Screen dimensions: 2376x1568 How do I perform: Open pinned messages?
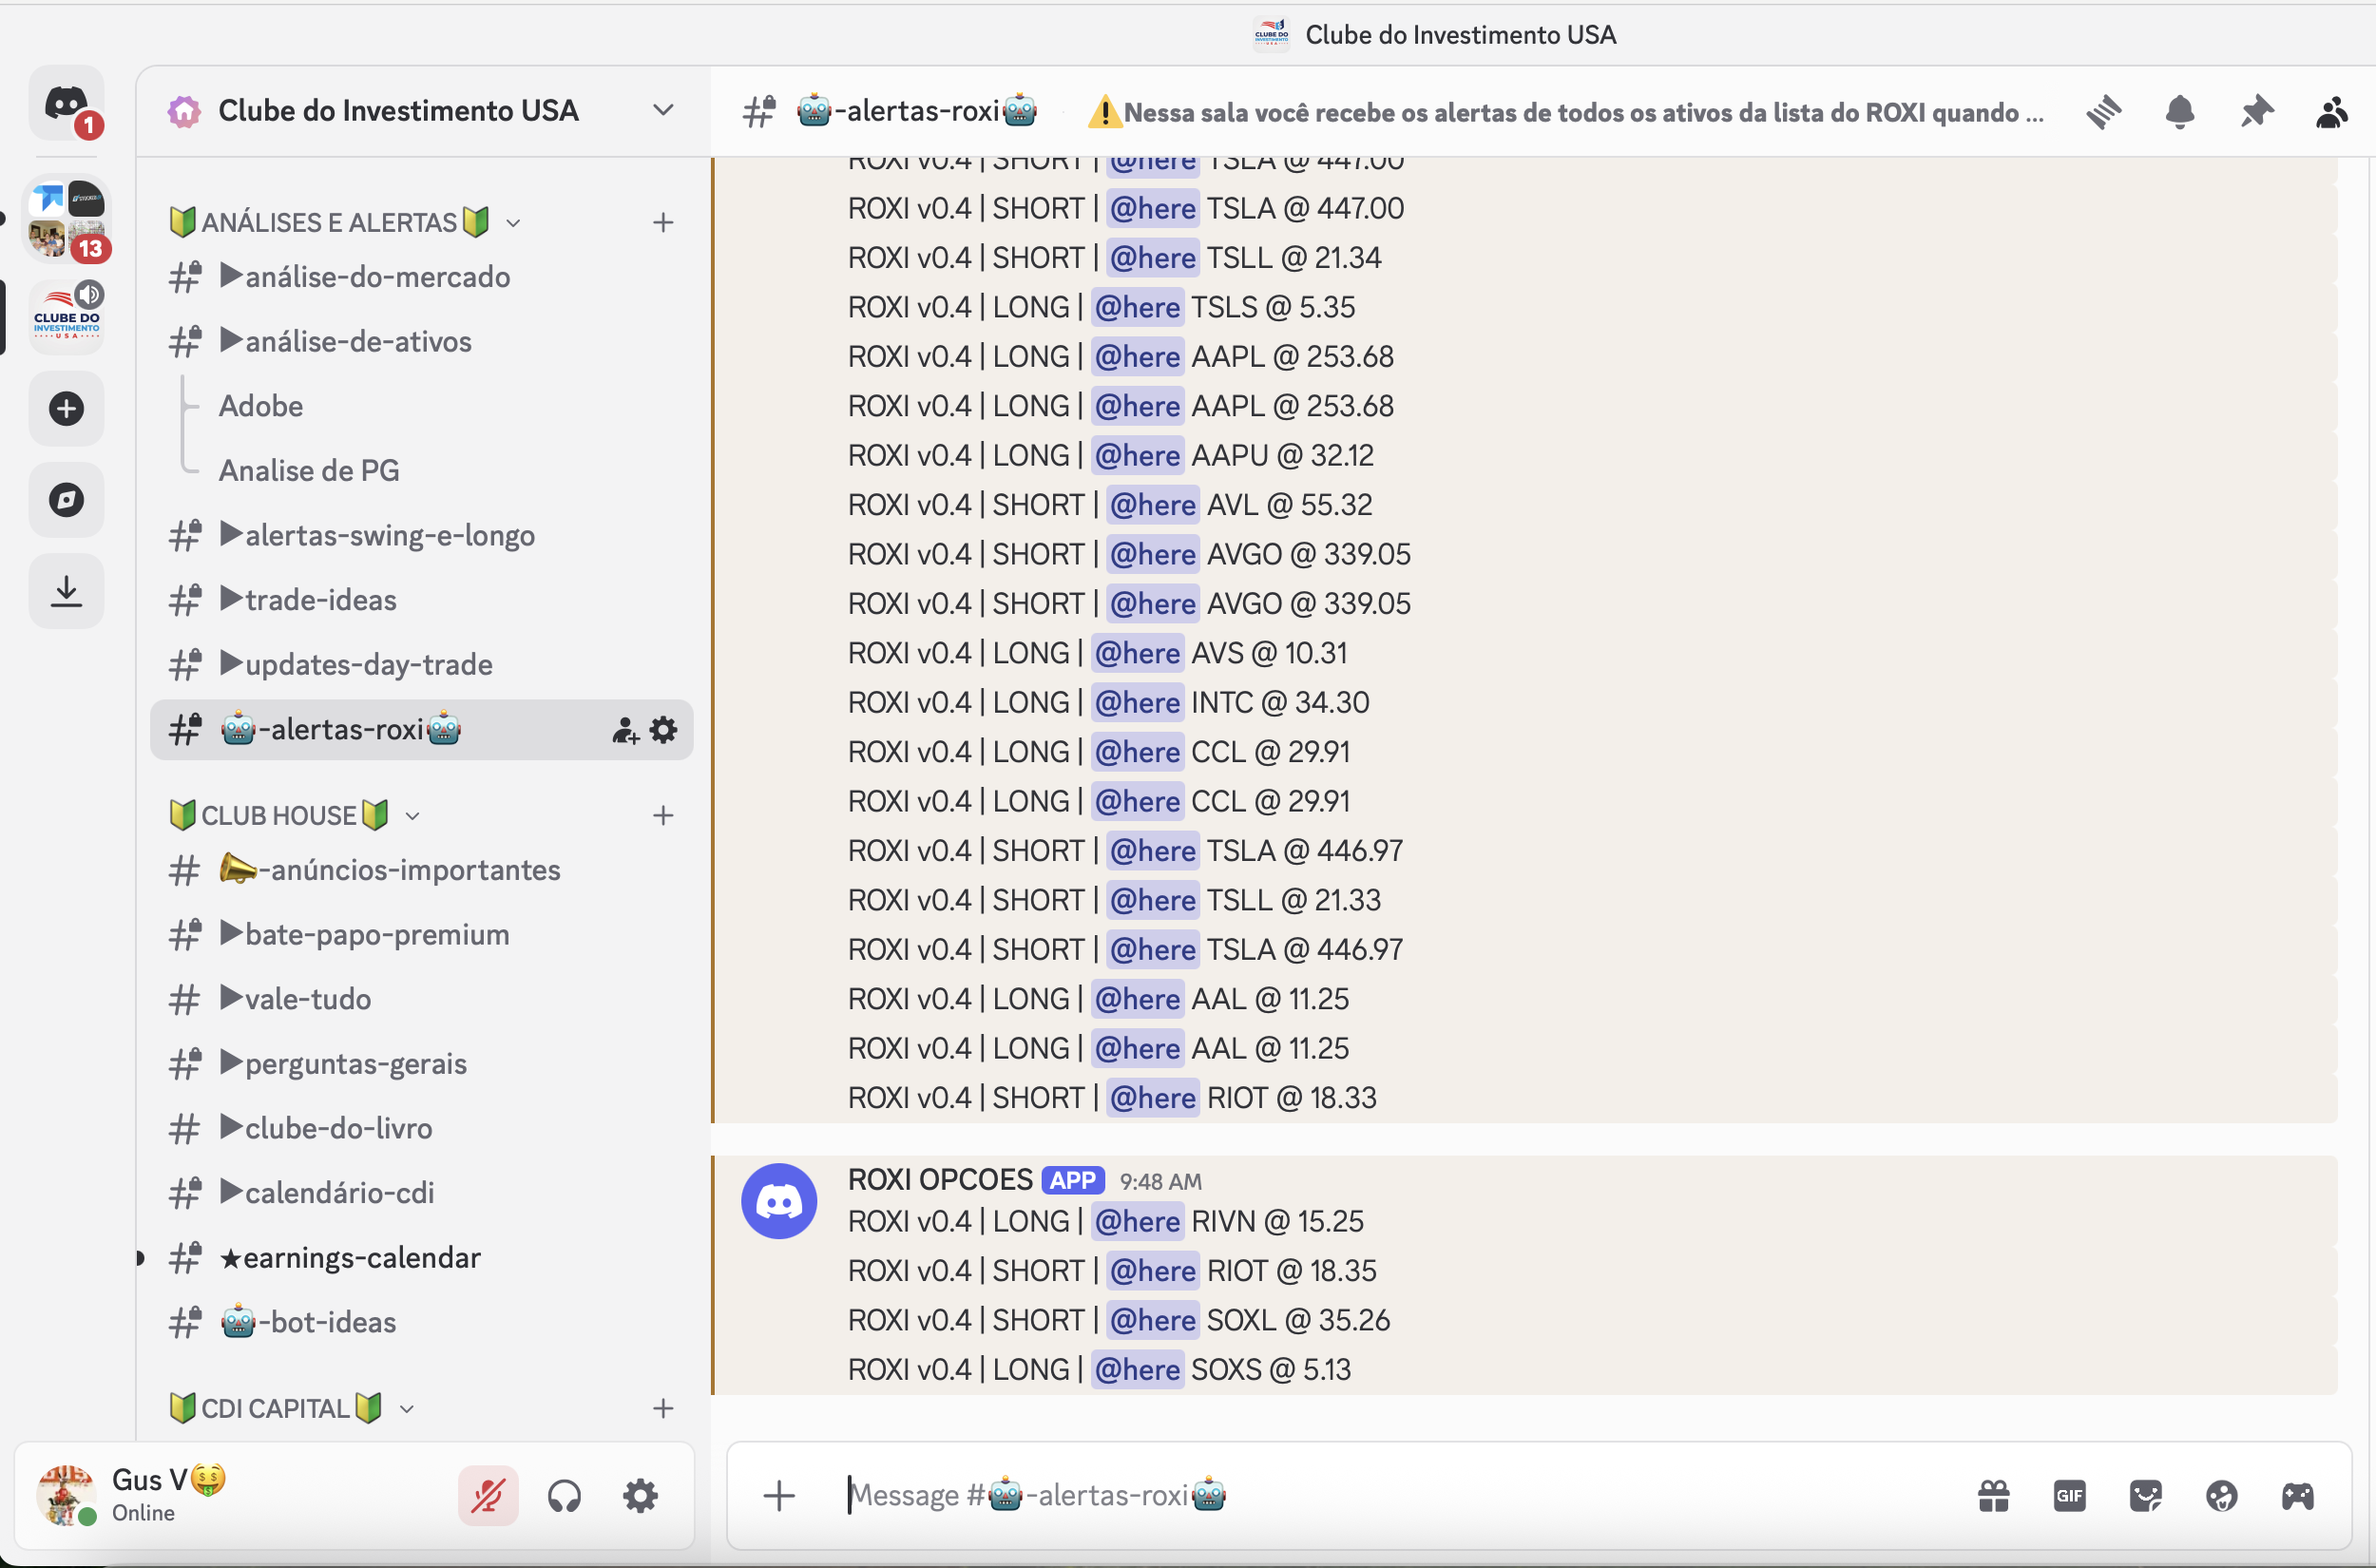click(x=2256, y=112)
